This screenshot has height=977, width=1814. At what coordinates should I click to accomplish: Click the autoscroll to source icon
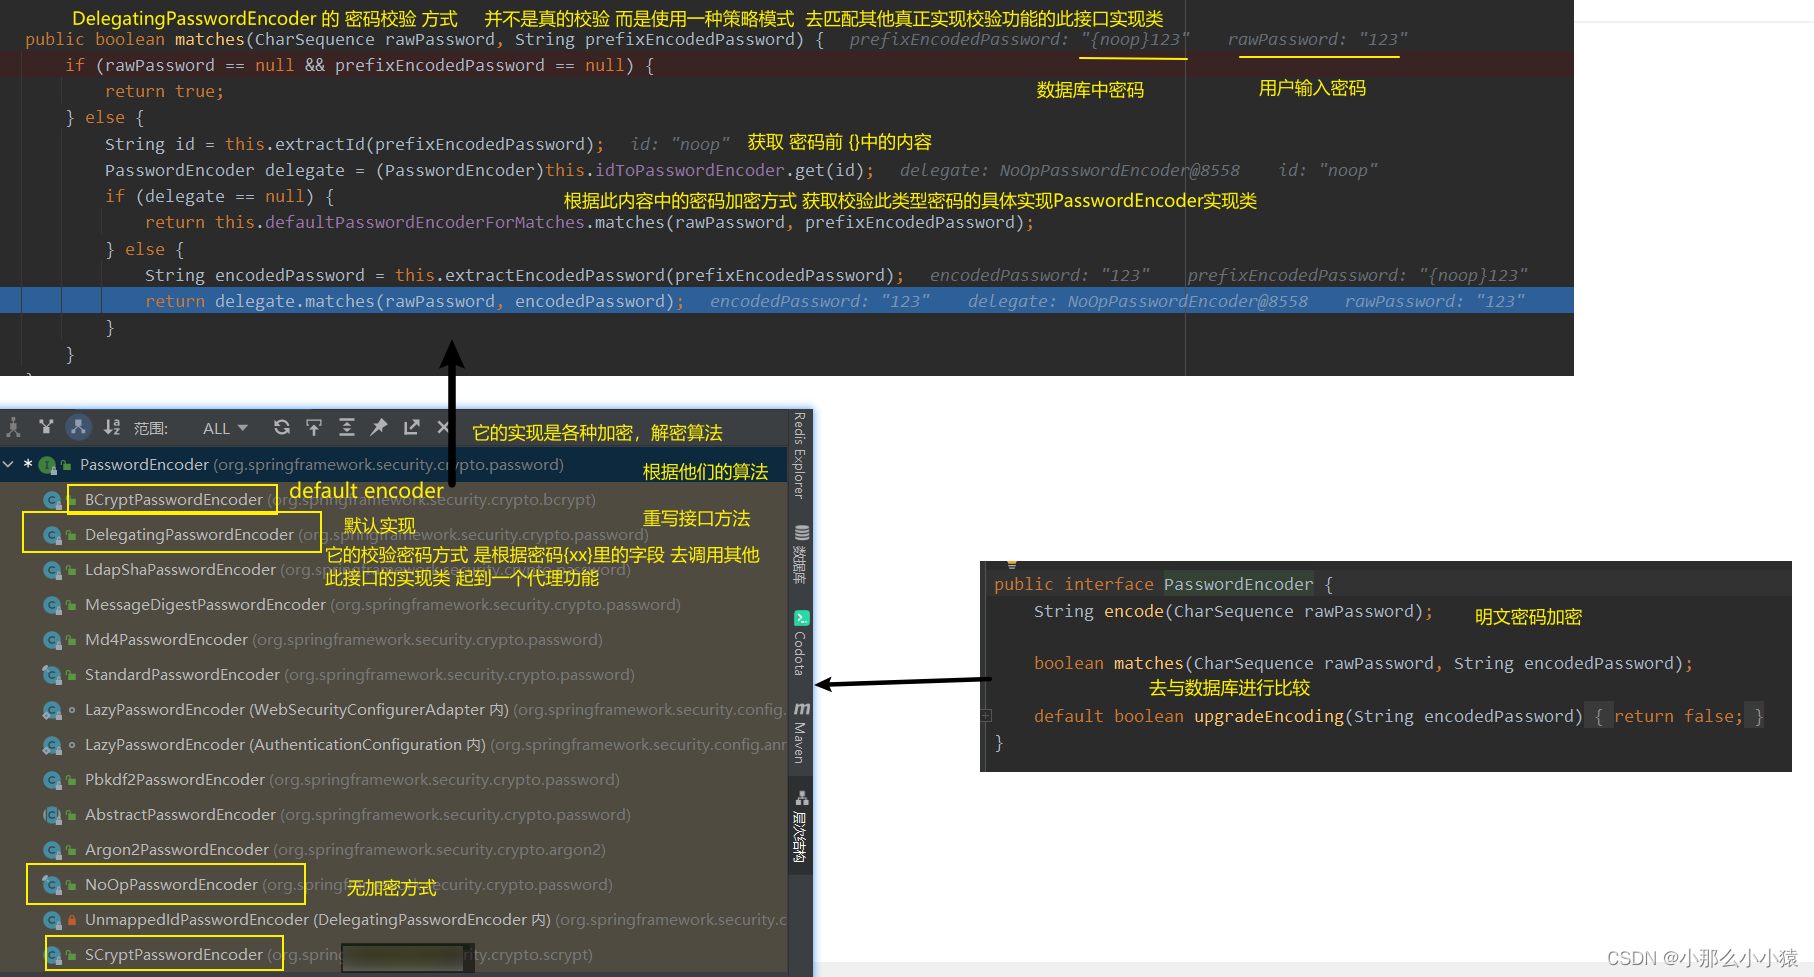(x=314, y=428)
